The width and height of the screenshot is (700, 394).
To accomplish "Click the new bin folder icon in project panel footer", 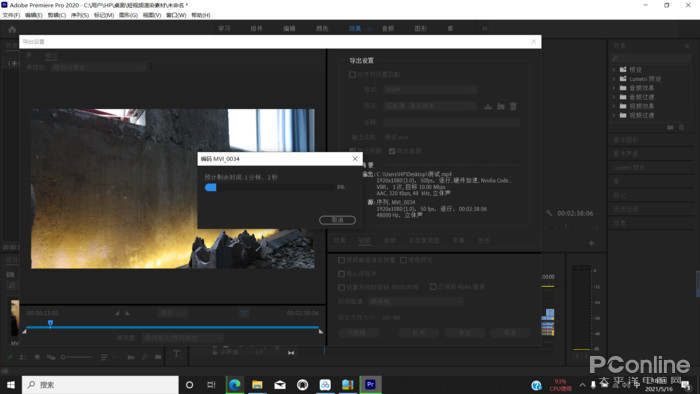I will [x=158, y=357].
